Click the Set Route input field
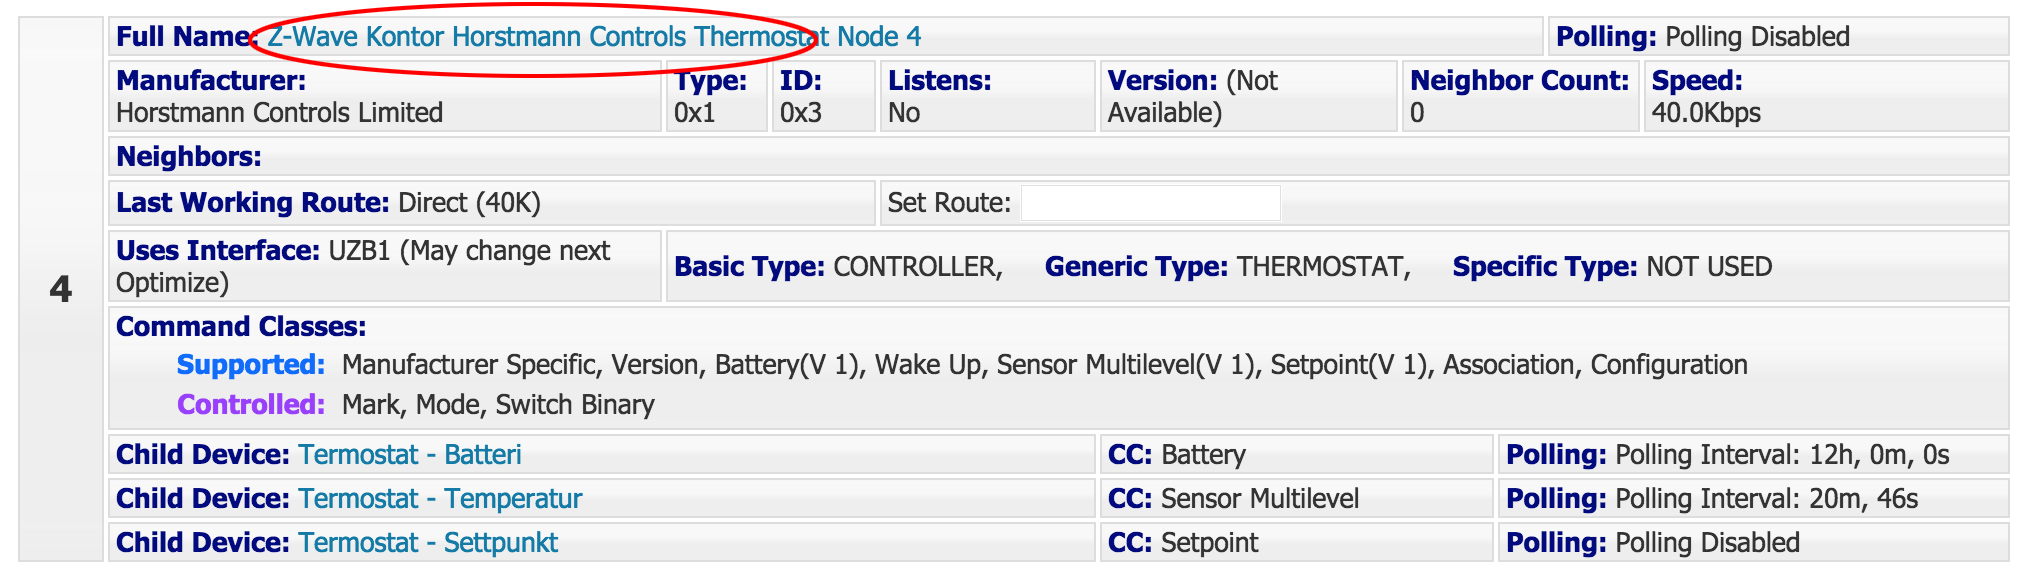 point(1150,203)
